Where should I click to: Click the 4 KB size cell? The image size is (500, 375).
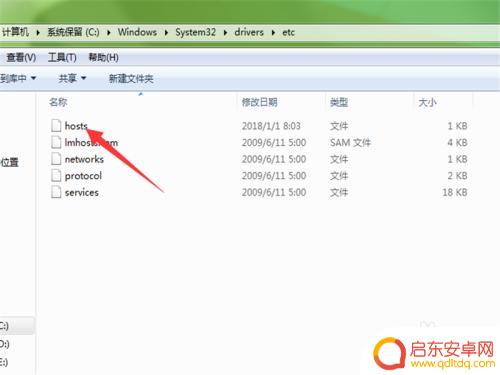point(457,143)
